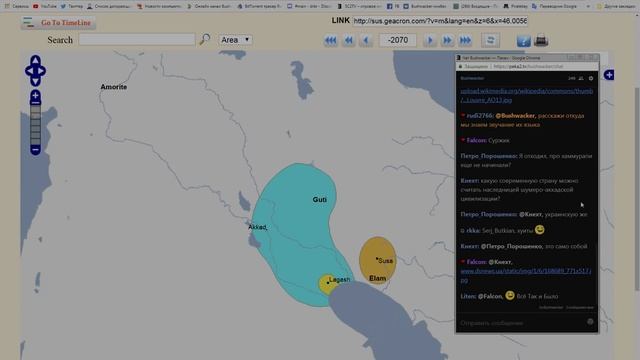Step forward with the double forward arrow
The image size is (640, 360).
[x=447, y=40]
